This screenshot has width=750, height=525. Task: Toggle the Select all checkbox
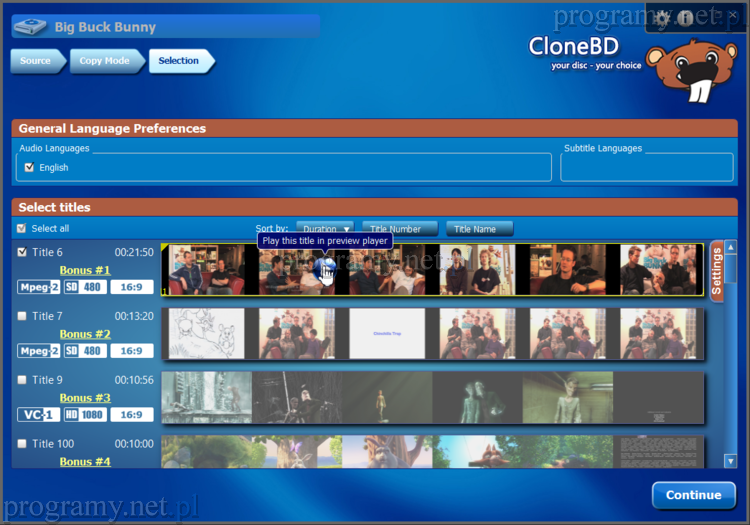click(22, 229)
